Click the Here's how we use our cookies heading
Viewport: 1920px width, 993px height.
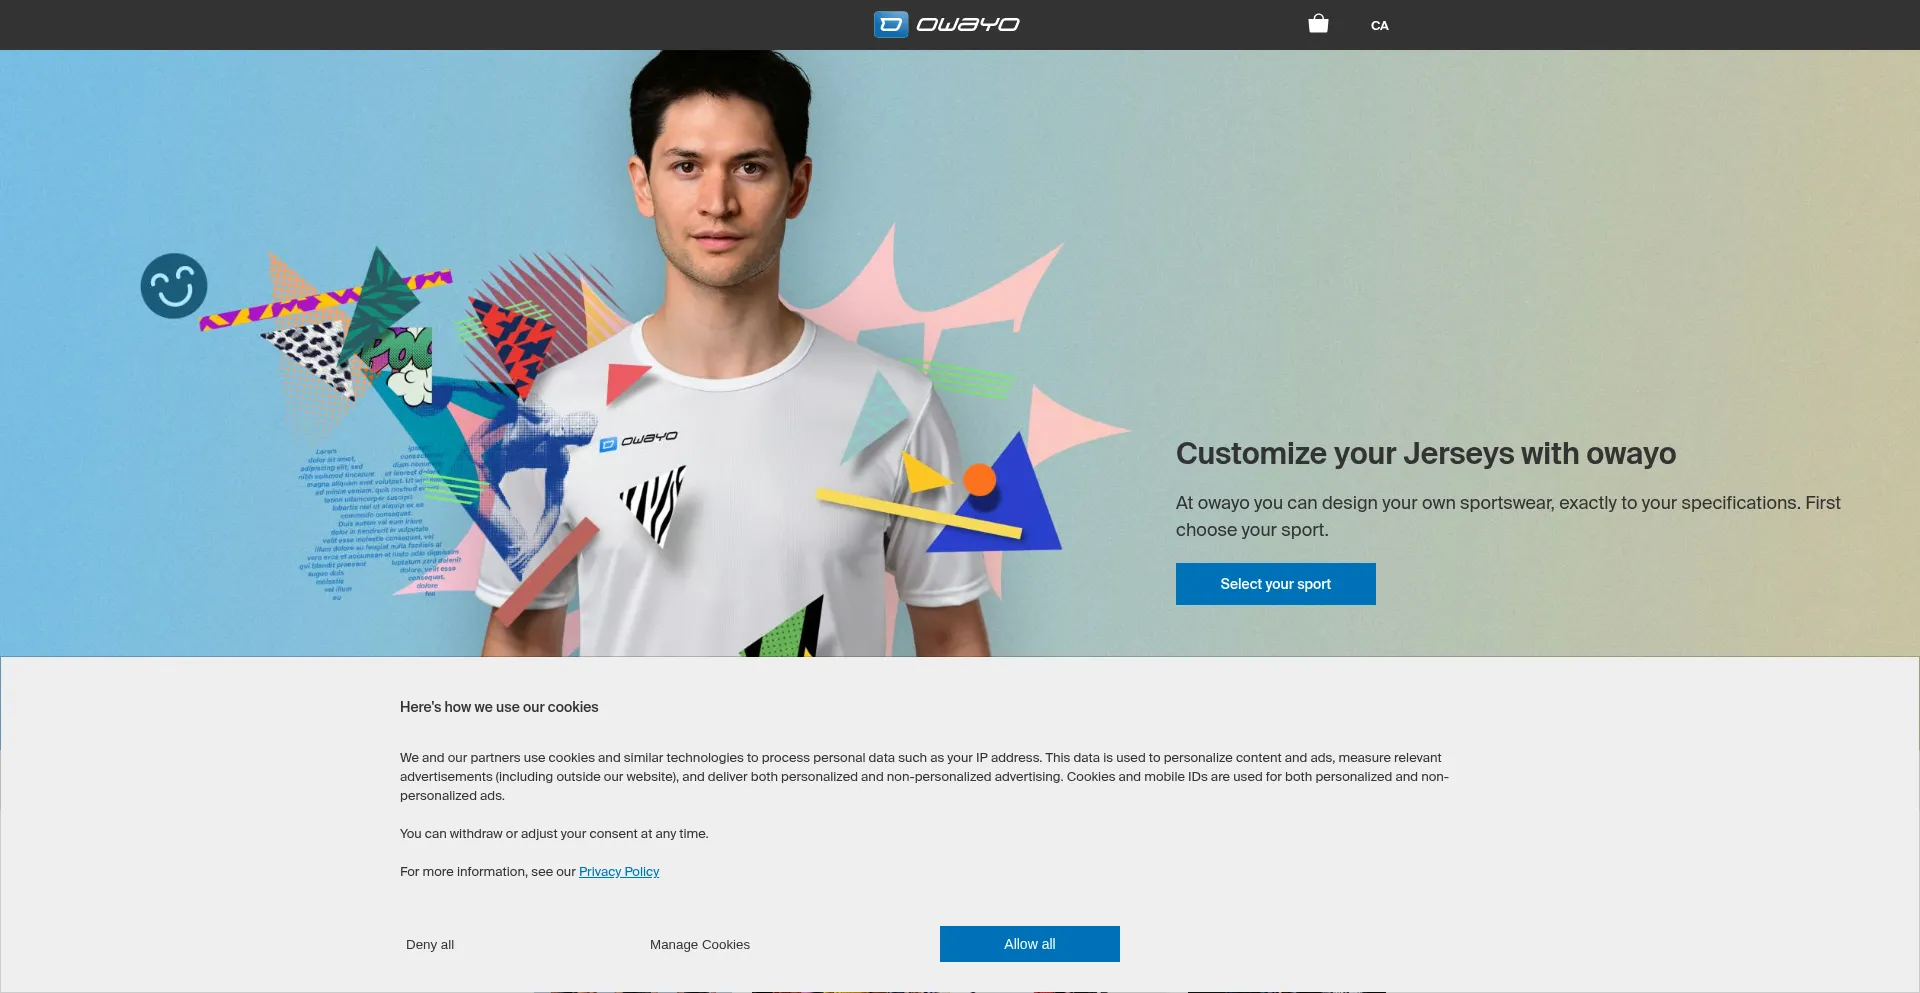click(499, 707)
